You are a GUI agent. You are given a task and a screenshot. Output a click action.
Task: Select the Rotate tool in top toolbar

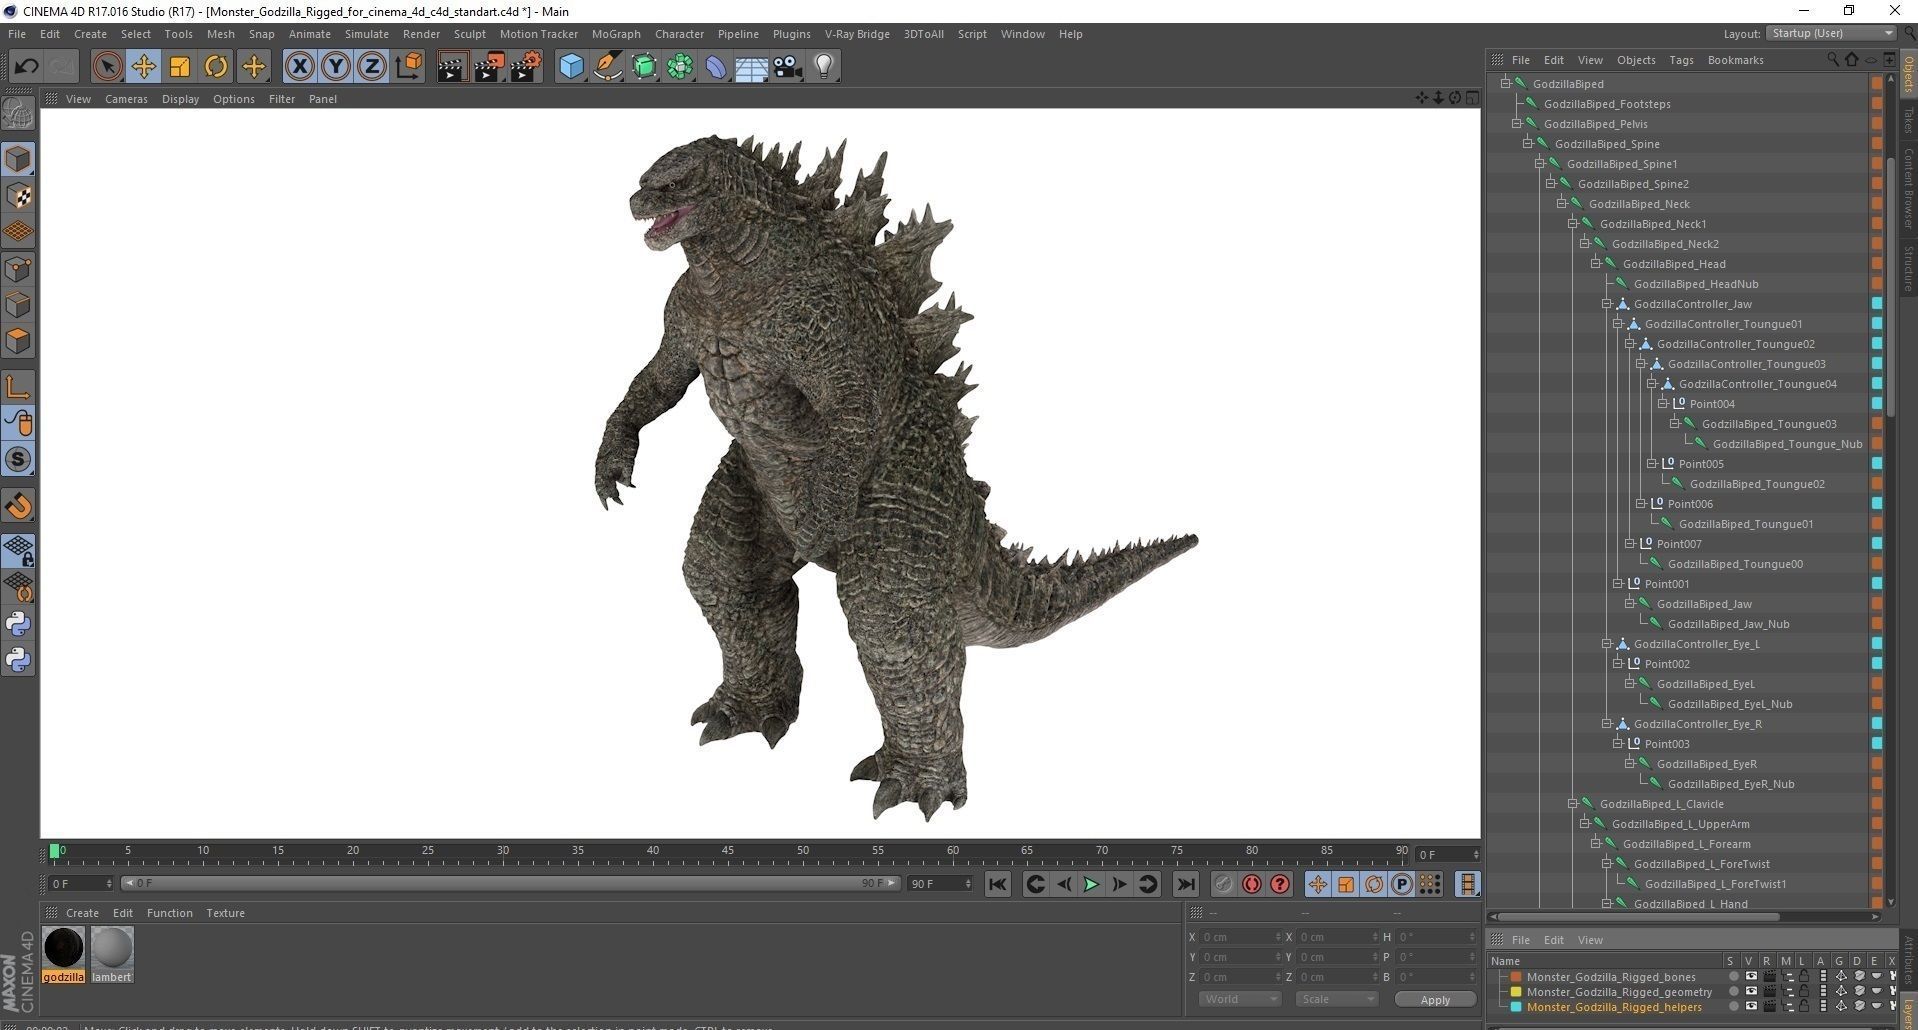coord(216,67)
